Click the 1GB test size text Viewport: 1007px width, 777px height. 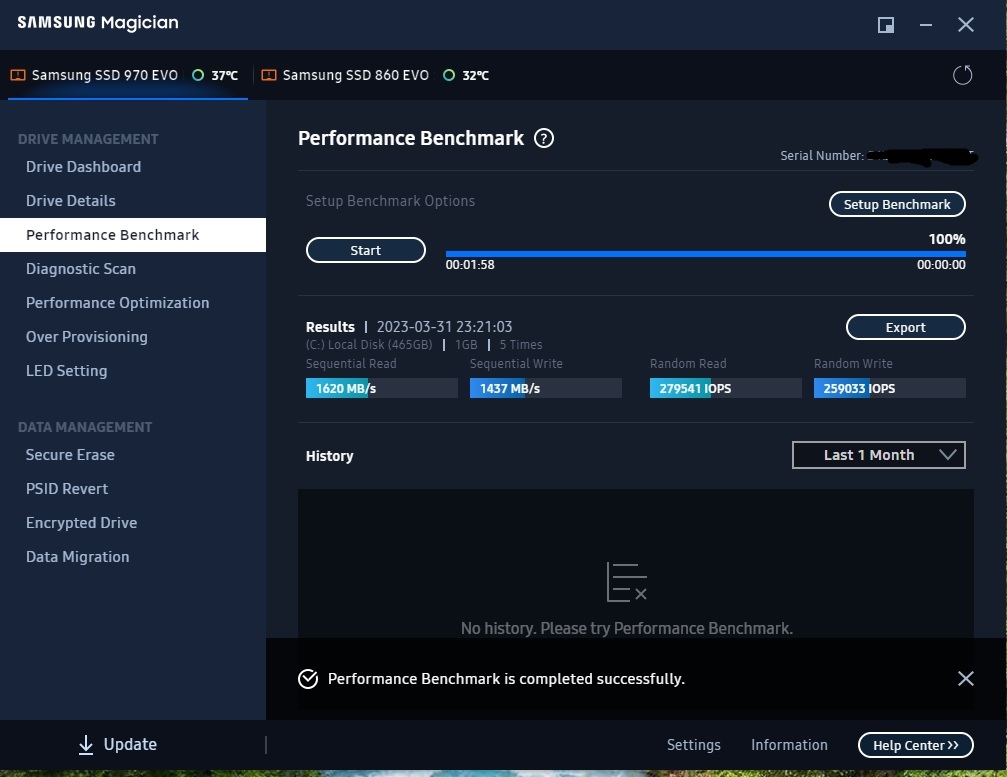(x=466, y=345)
